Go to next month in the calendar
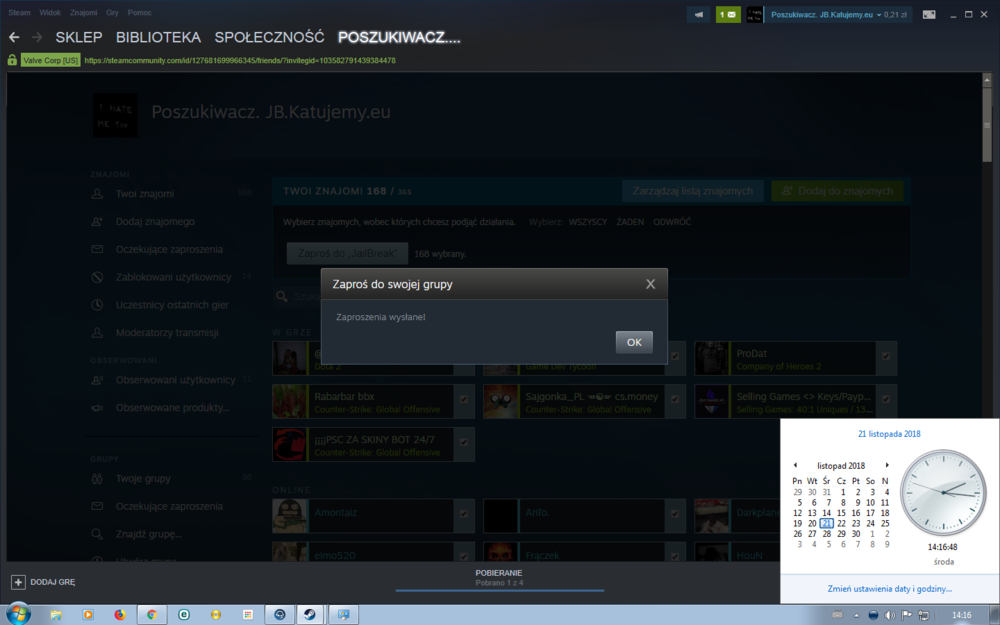The image size is (1000, 625). (886, 465)
